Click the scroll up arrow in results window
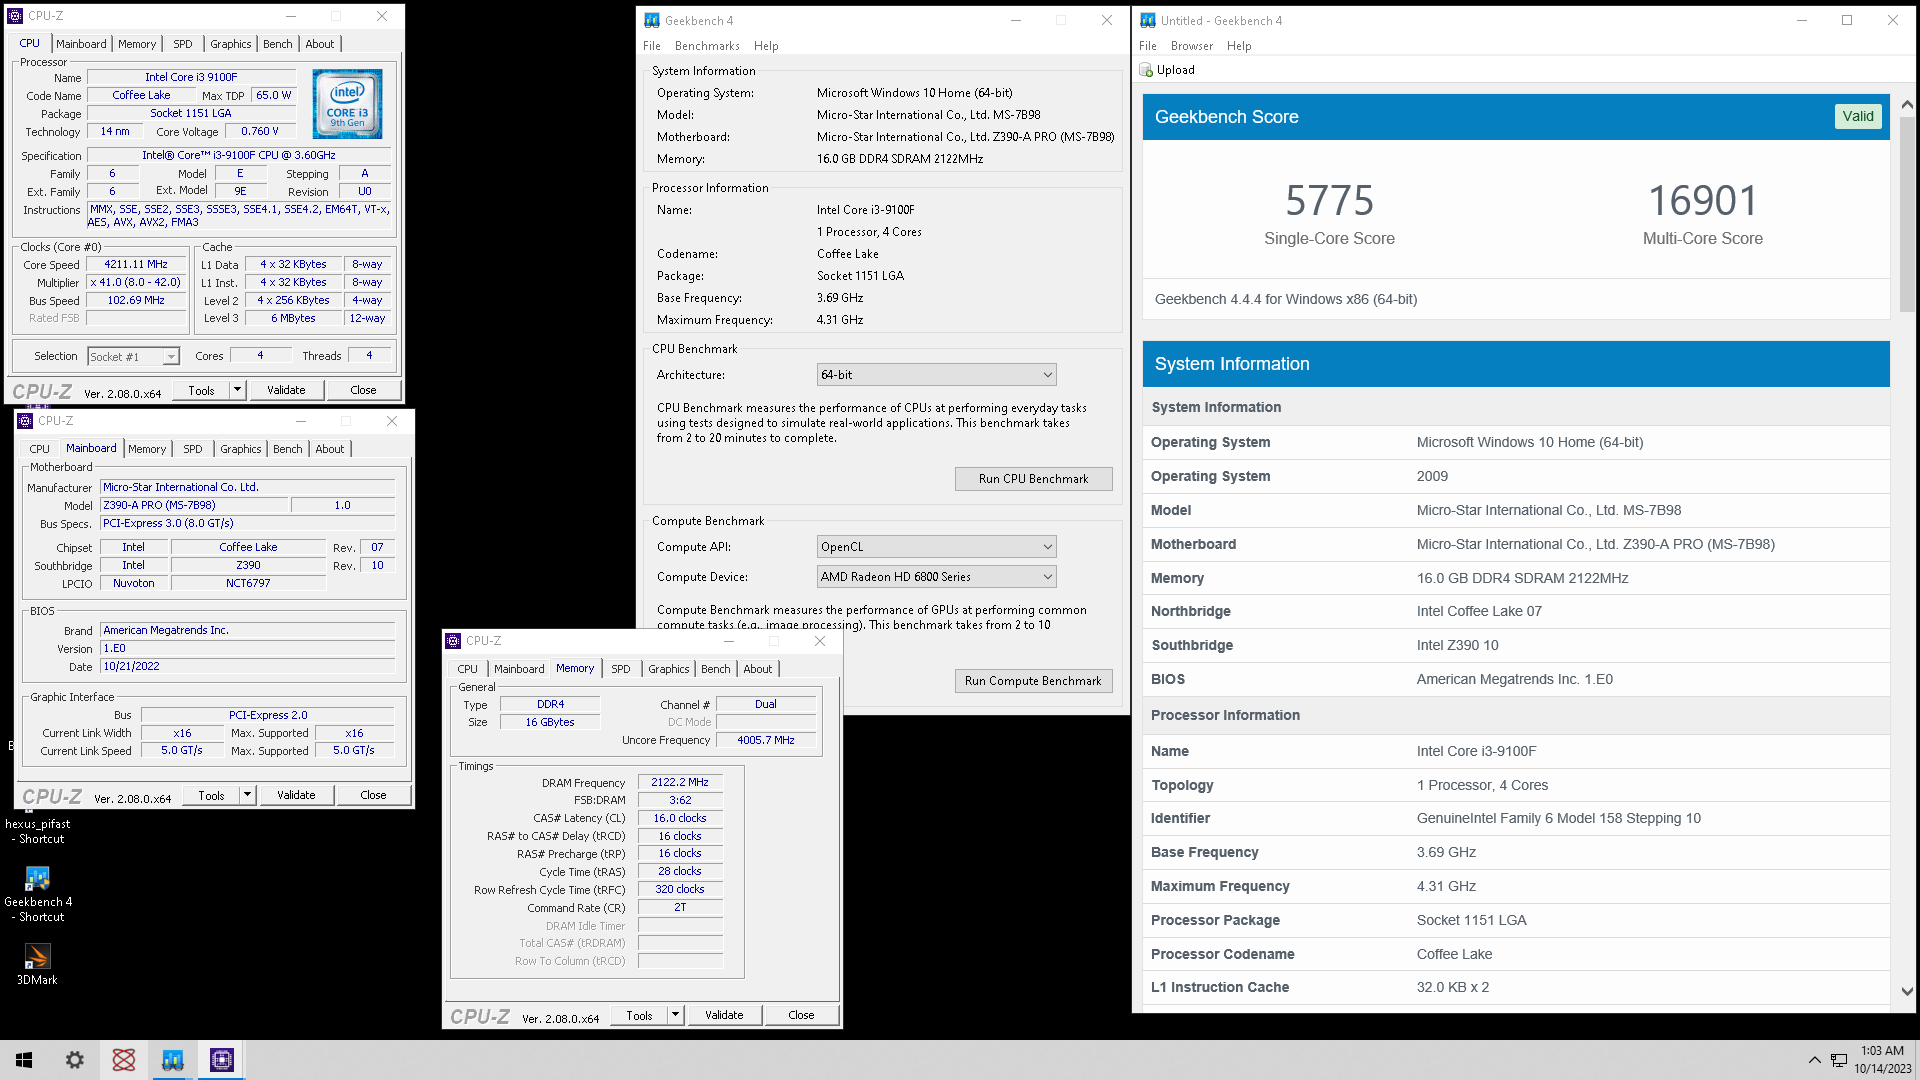The width and height of the screenshot is (1920, 1080). click(1906, 105)
